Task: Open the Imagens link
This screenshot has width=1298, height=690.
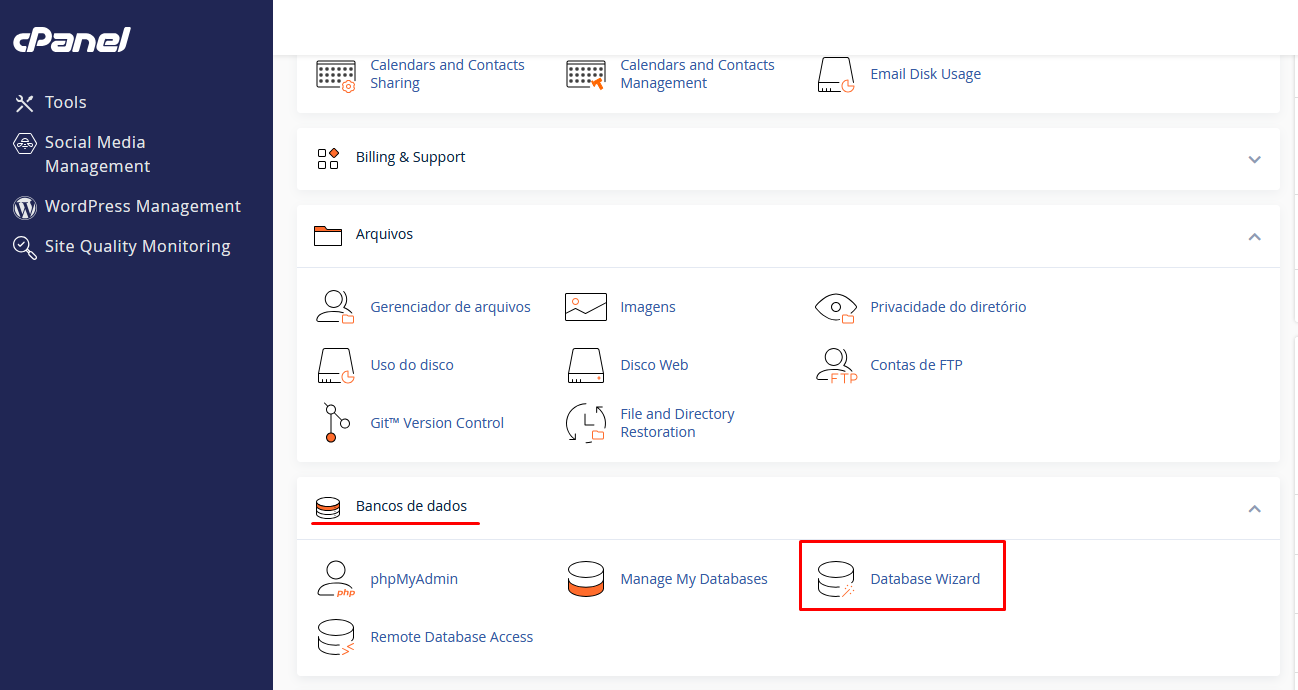Action: point(648,307)
